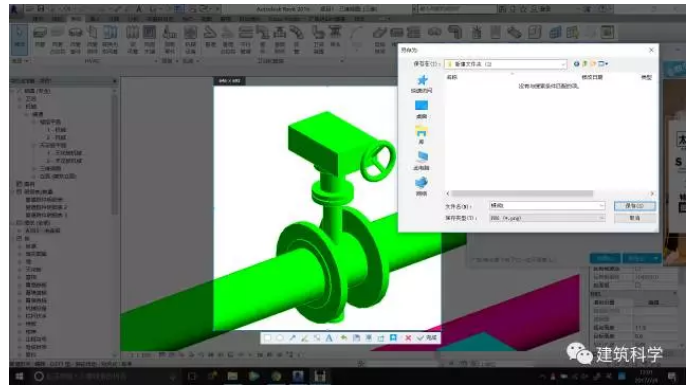Click the horizontal scrollbar in file list

point(522,194)
